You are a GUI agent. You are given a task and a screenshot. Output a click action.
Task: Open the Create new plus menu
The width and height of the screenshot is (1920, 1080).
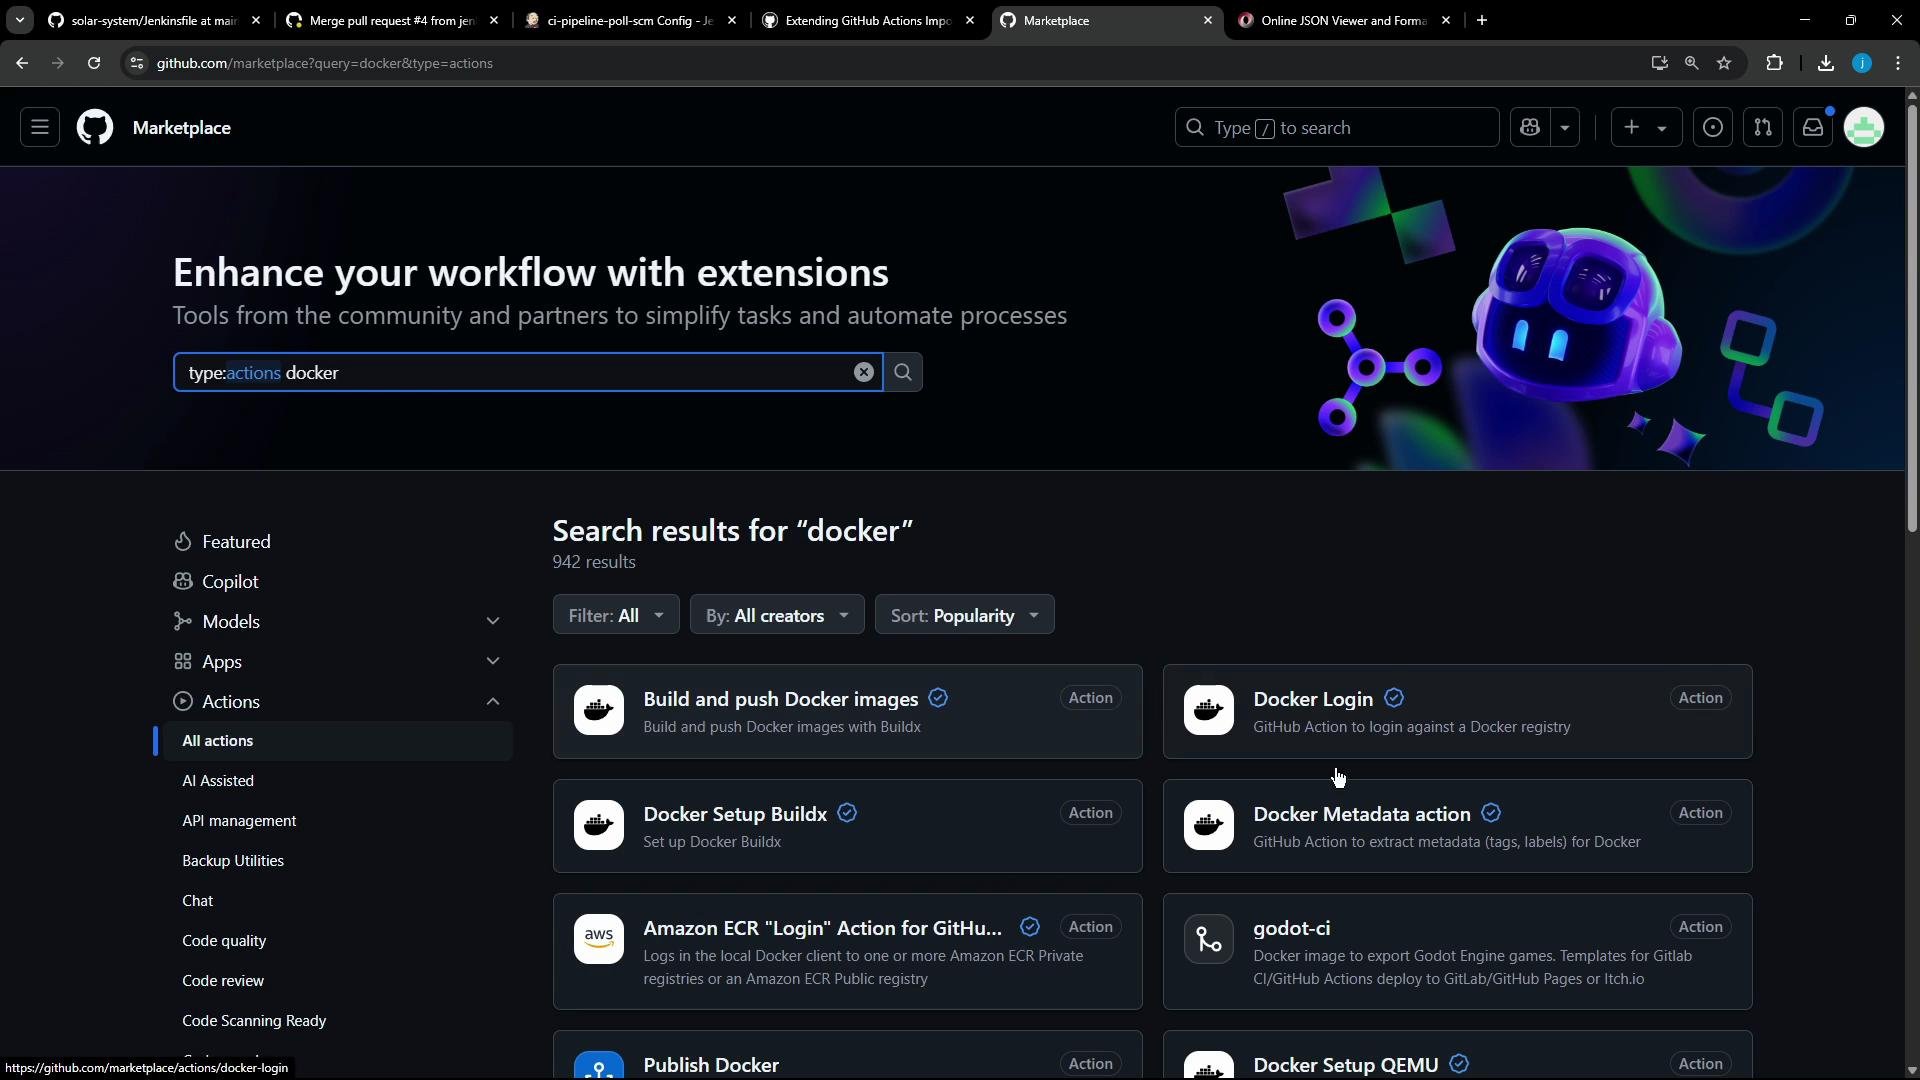coord(1646,128)
